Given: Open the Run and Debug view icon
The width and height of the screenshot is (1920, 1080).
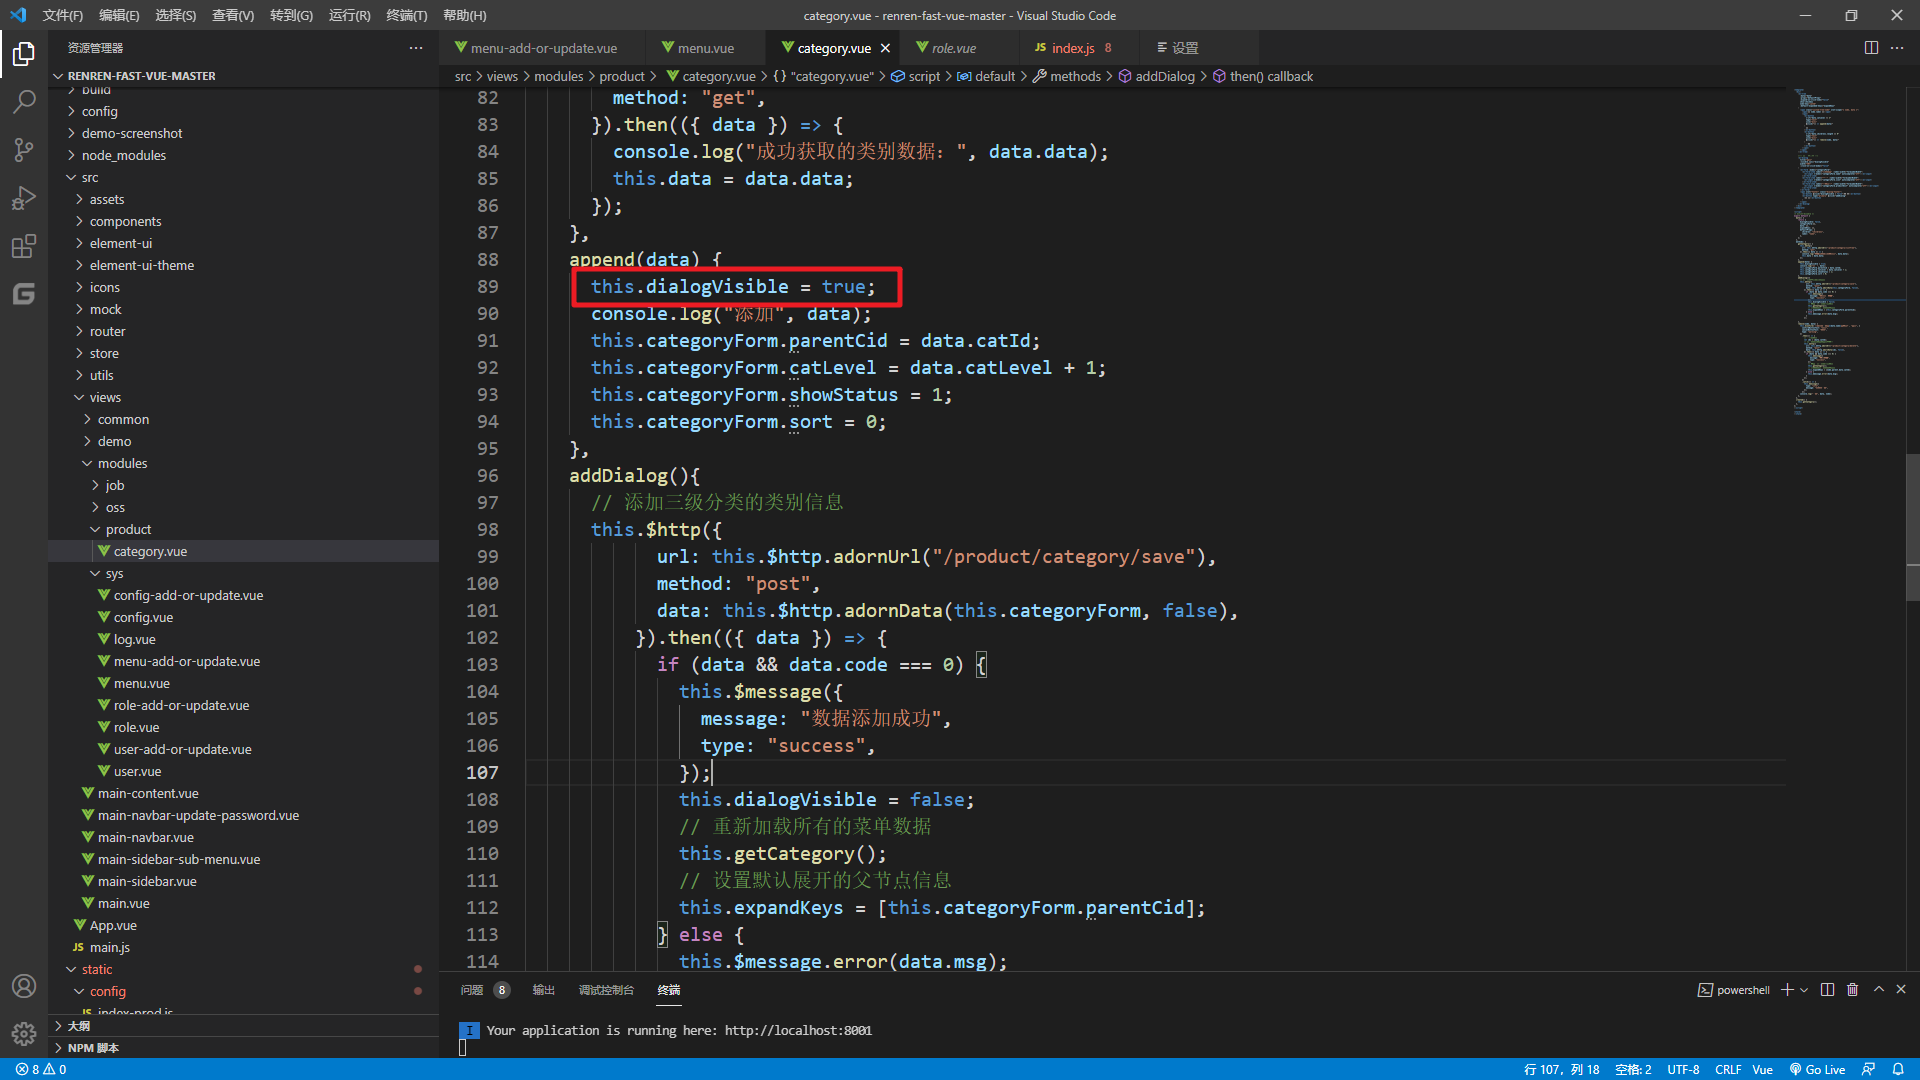Looking at the screenshot, I should point(24,198).
